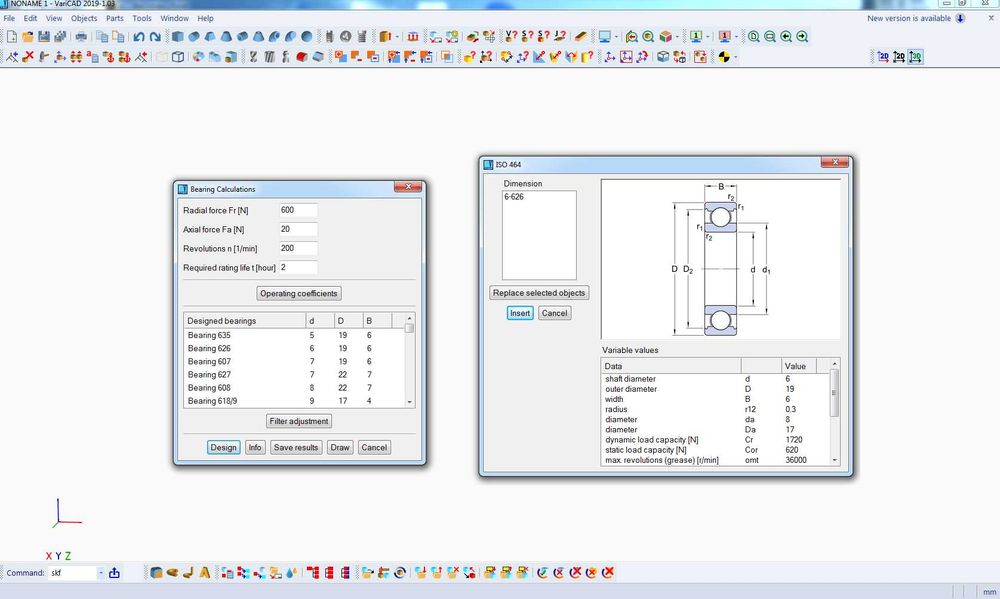This screenshot has height=599, width=1000.
Task: Download the new version via the arrow icon
Action: click(x=960, y=18)
